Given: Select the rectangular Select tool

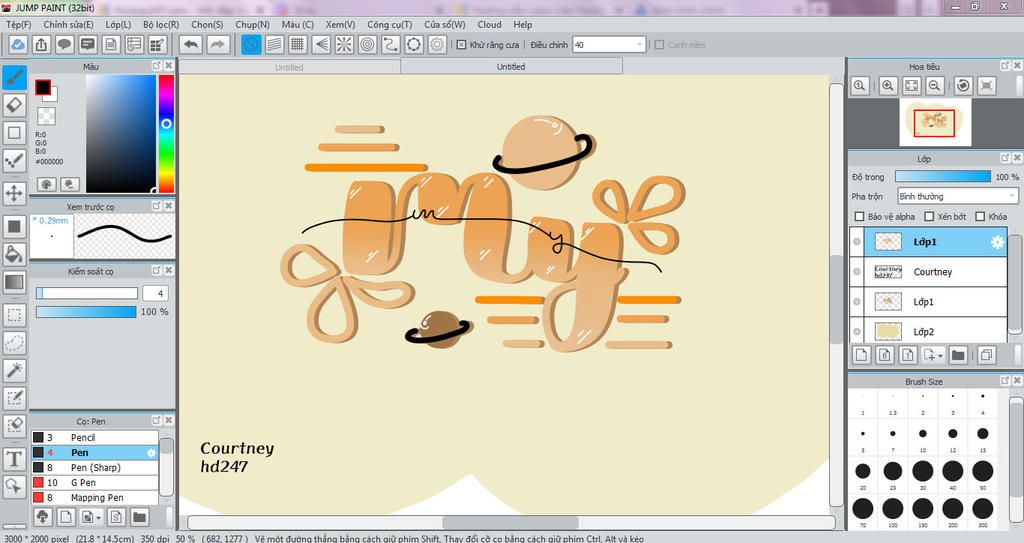Looking at the screenshot, I should pos(14,314).
